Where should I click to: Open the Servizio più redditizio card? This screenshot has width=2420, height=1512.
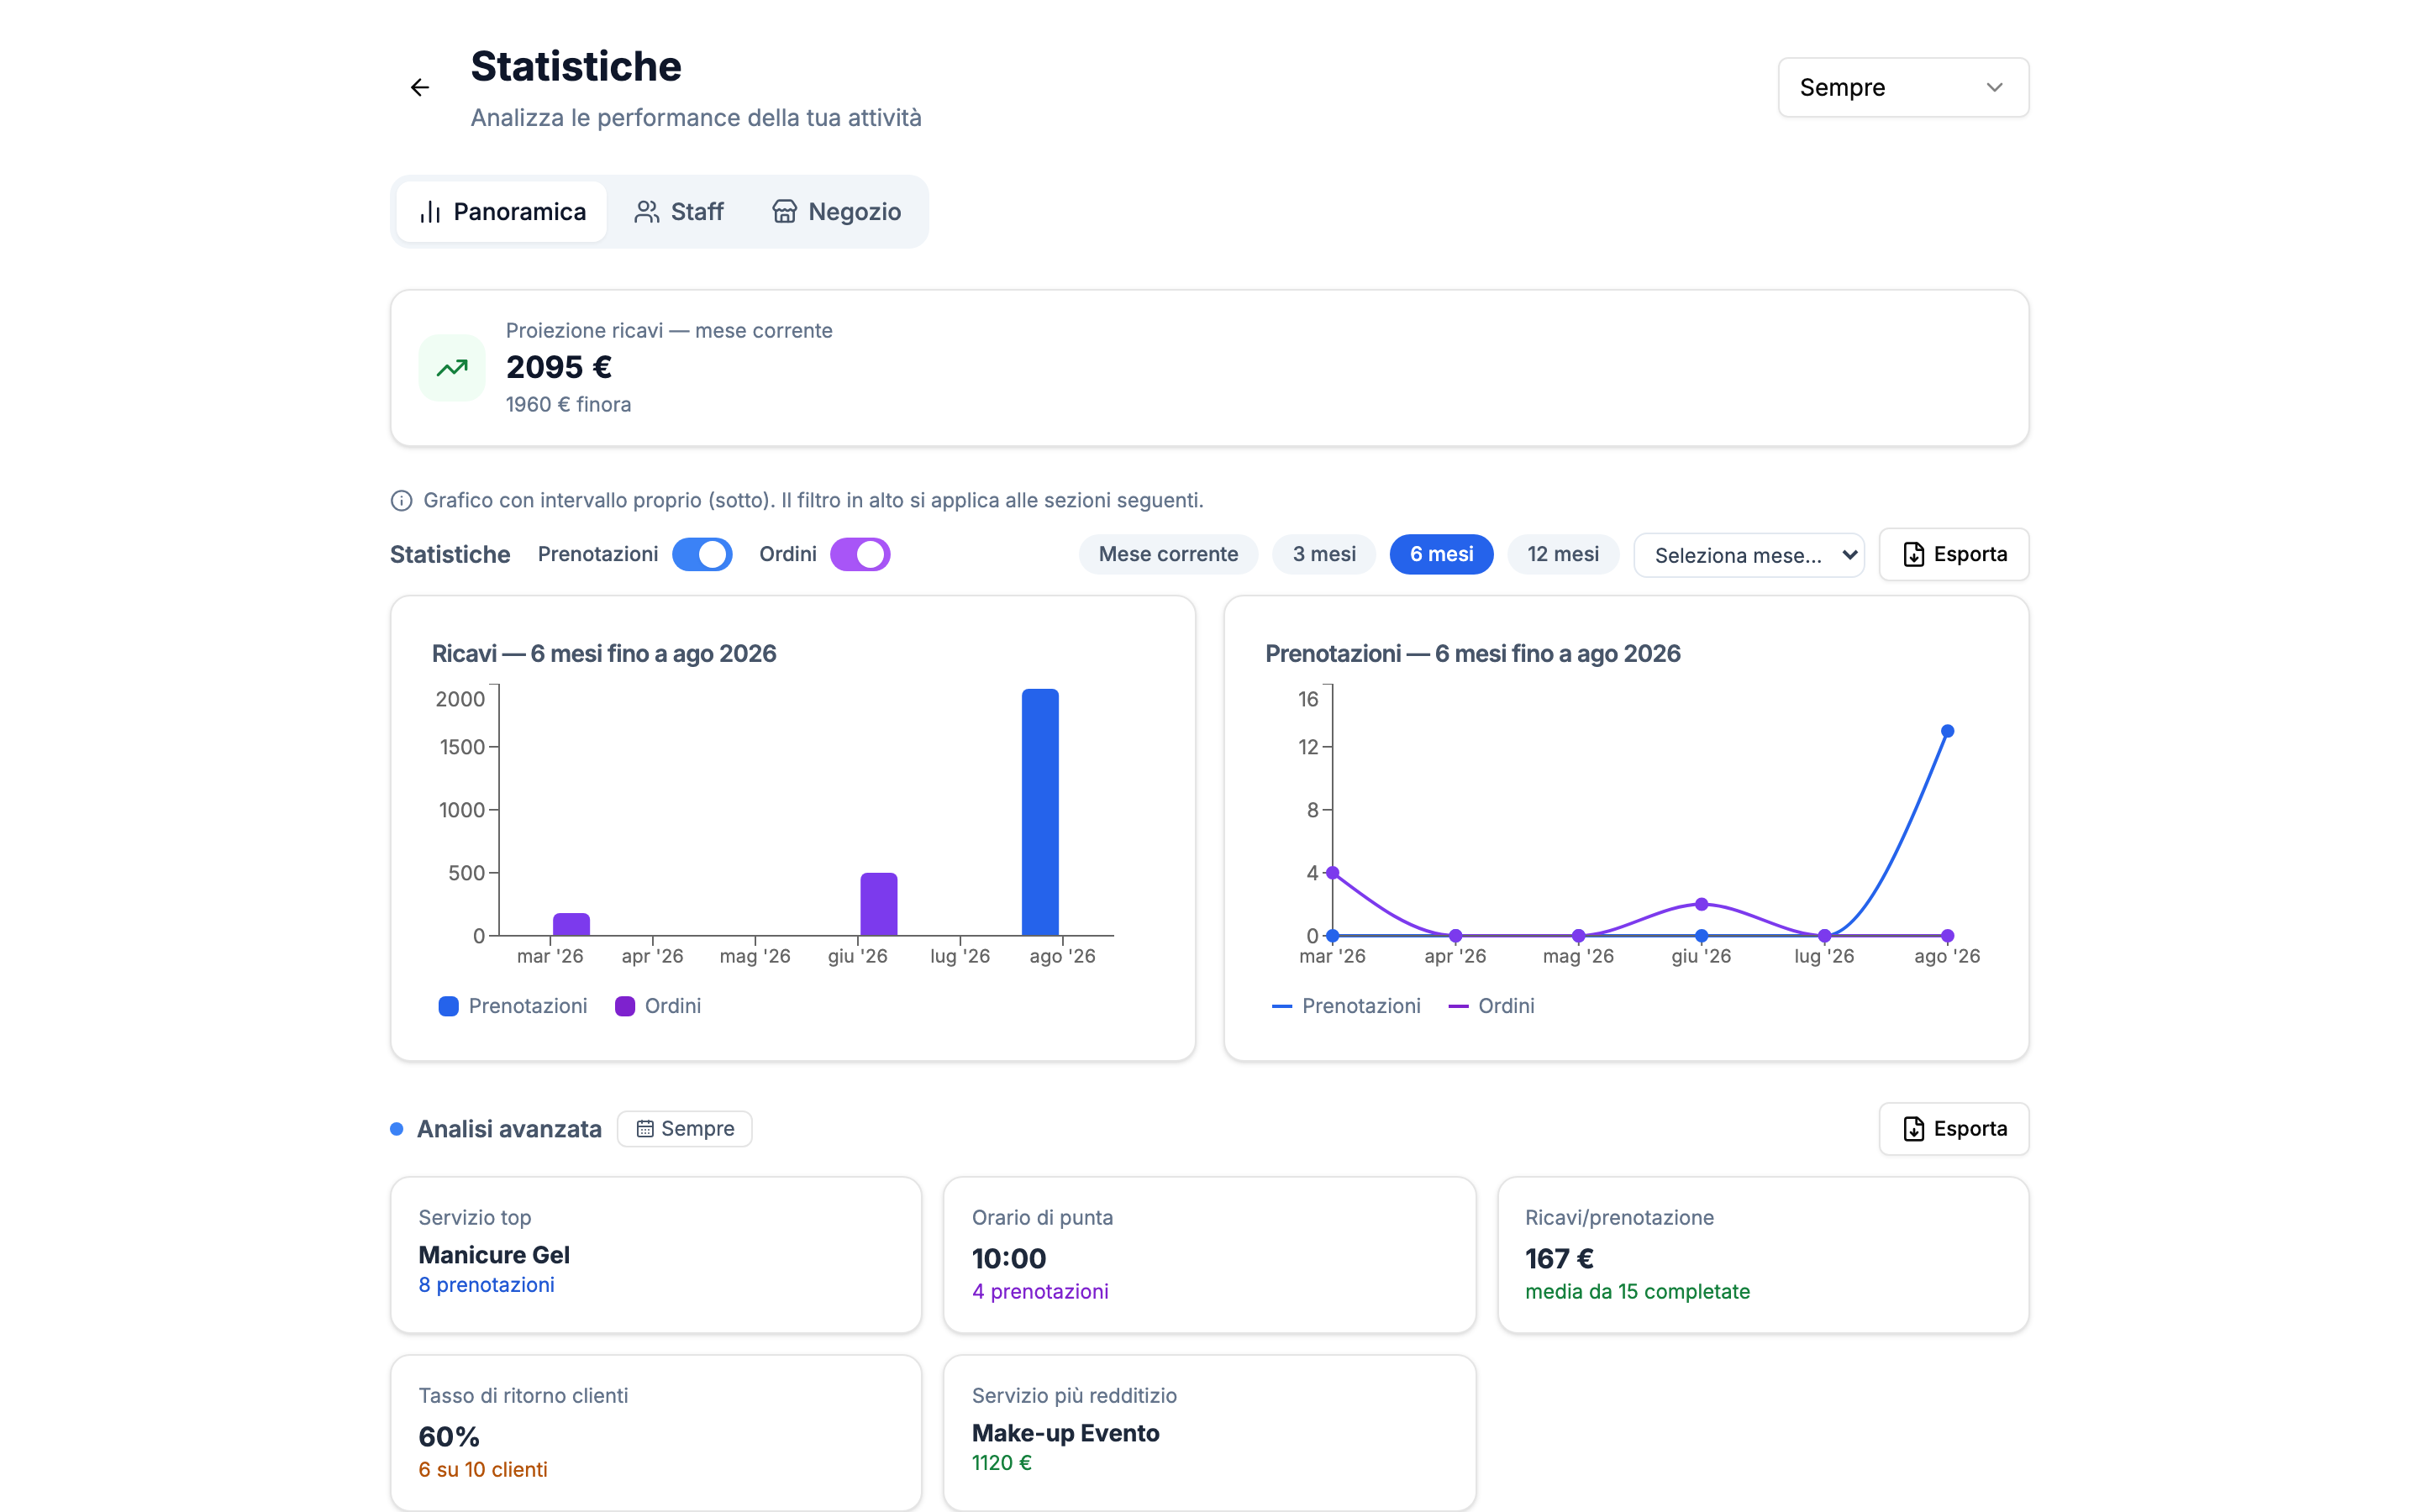pyautogui.click(x=1209, y=1432)
